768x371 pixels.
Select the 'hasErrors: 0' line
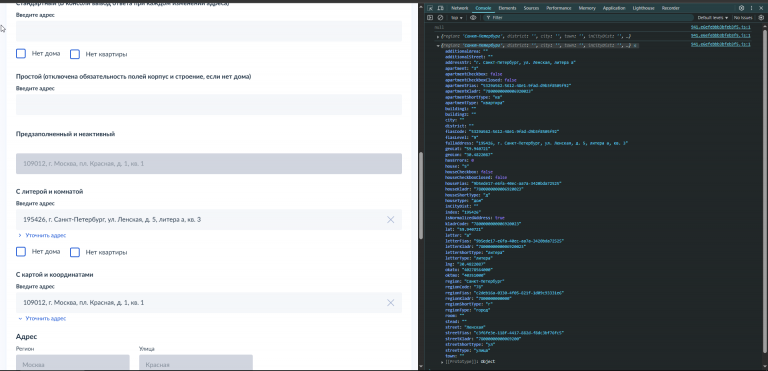click(x=459, y=161)
